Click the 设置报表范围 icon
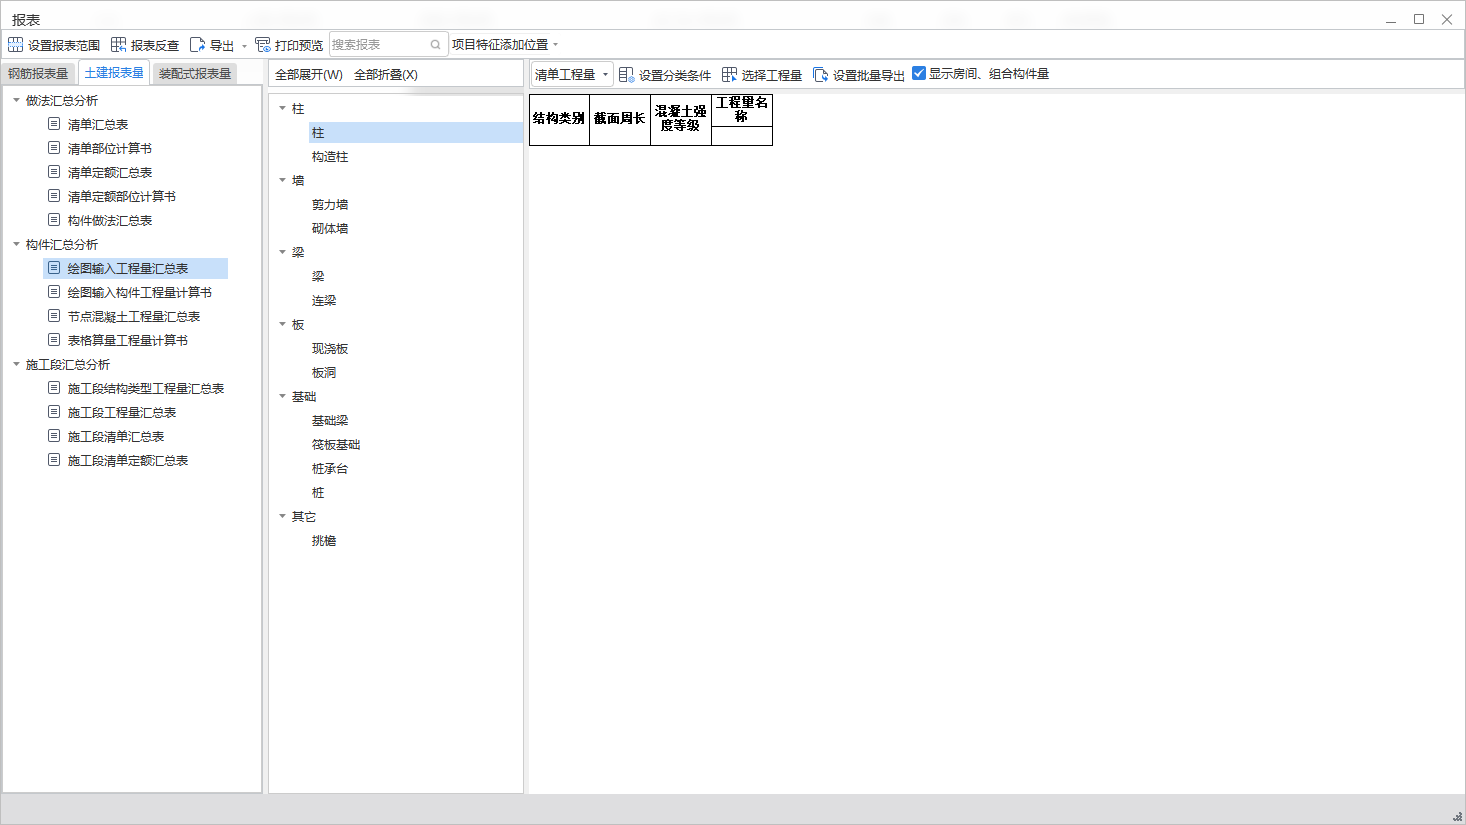 click(x=15, y=44)
